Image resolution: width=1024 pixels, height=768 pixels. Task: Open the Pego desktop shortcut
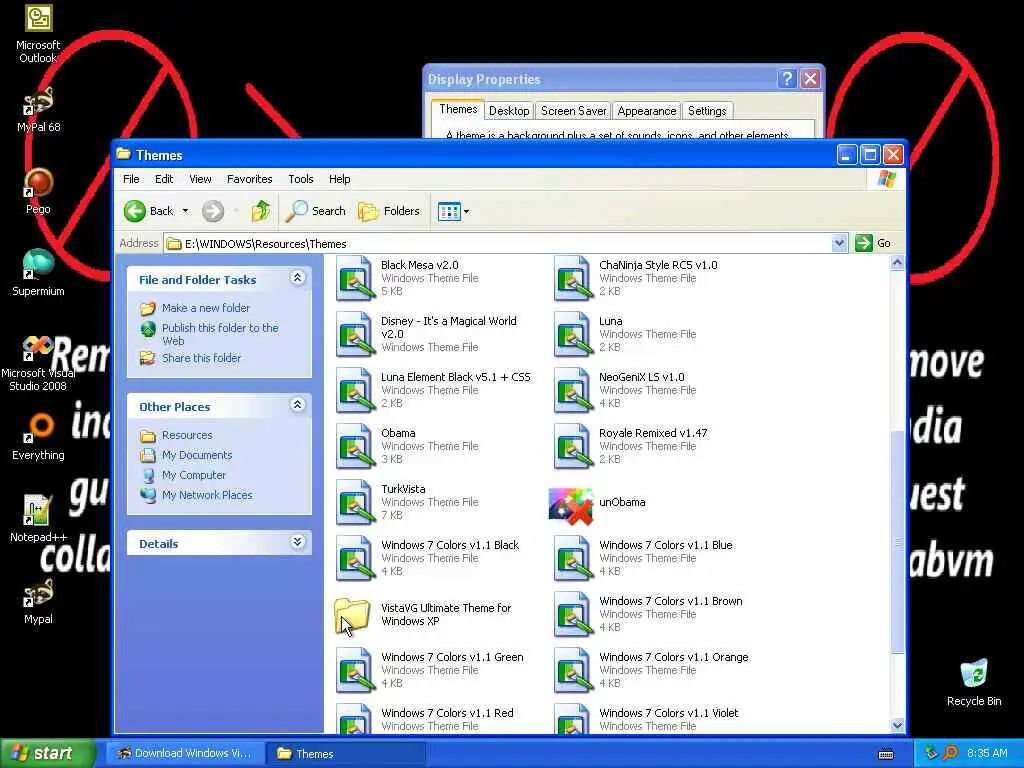(38, 191)
